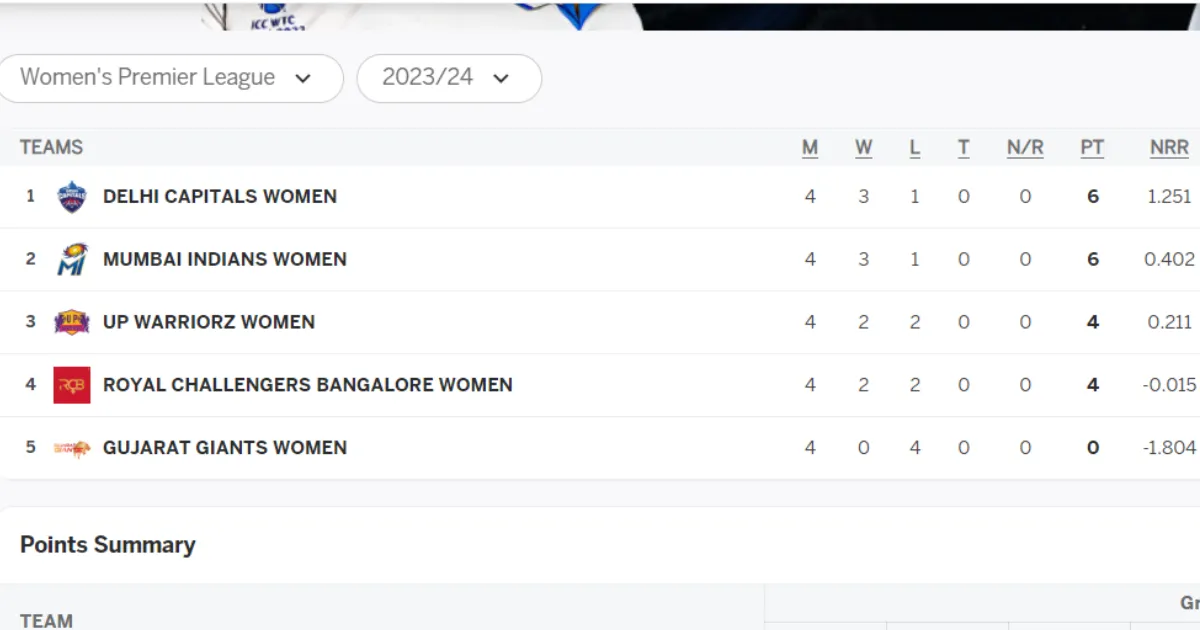Click the Royal Challengers Bangalore red logo
The width and height of the screenshot is (1200, 630).
(71, 385)
